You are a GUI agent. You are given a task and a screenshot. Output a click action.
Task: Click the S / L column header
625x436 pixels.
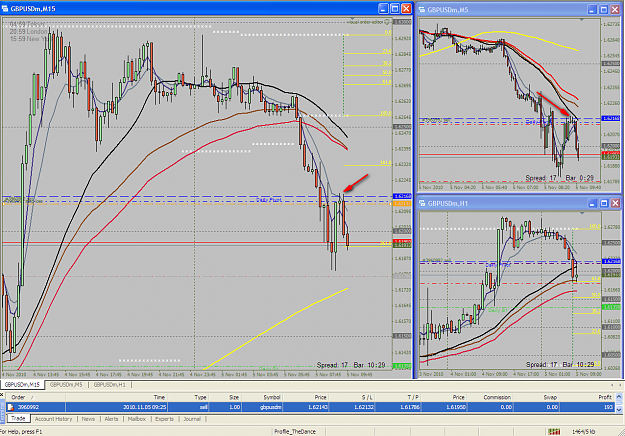click(x=352, y=397)
